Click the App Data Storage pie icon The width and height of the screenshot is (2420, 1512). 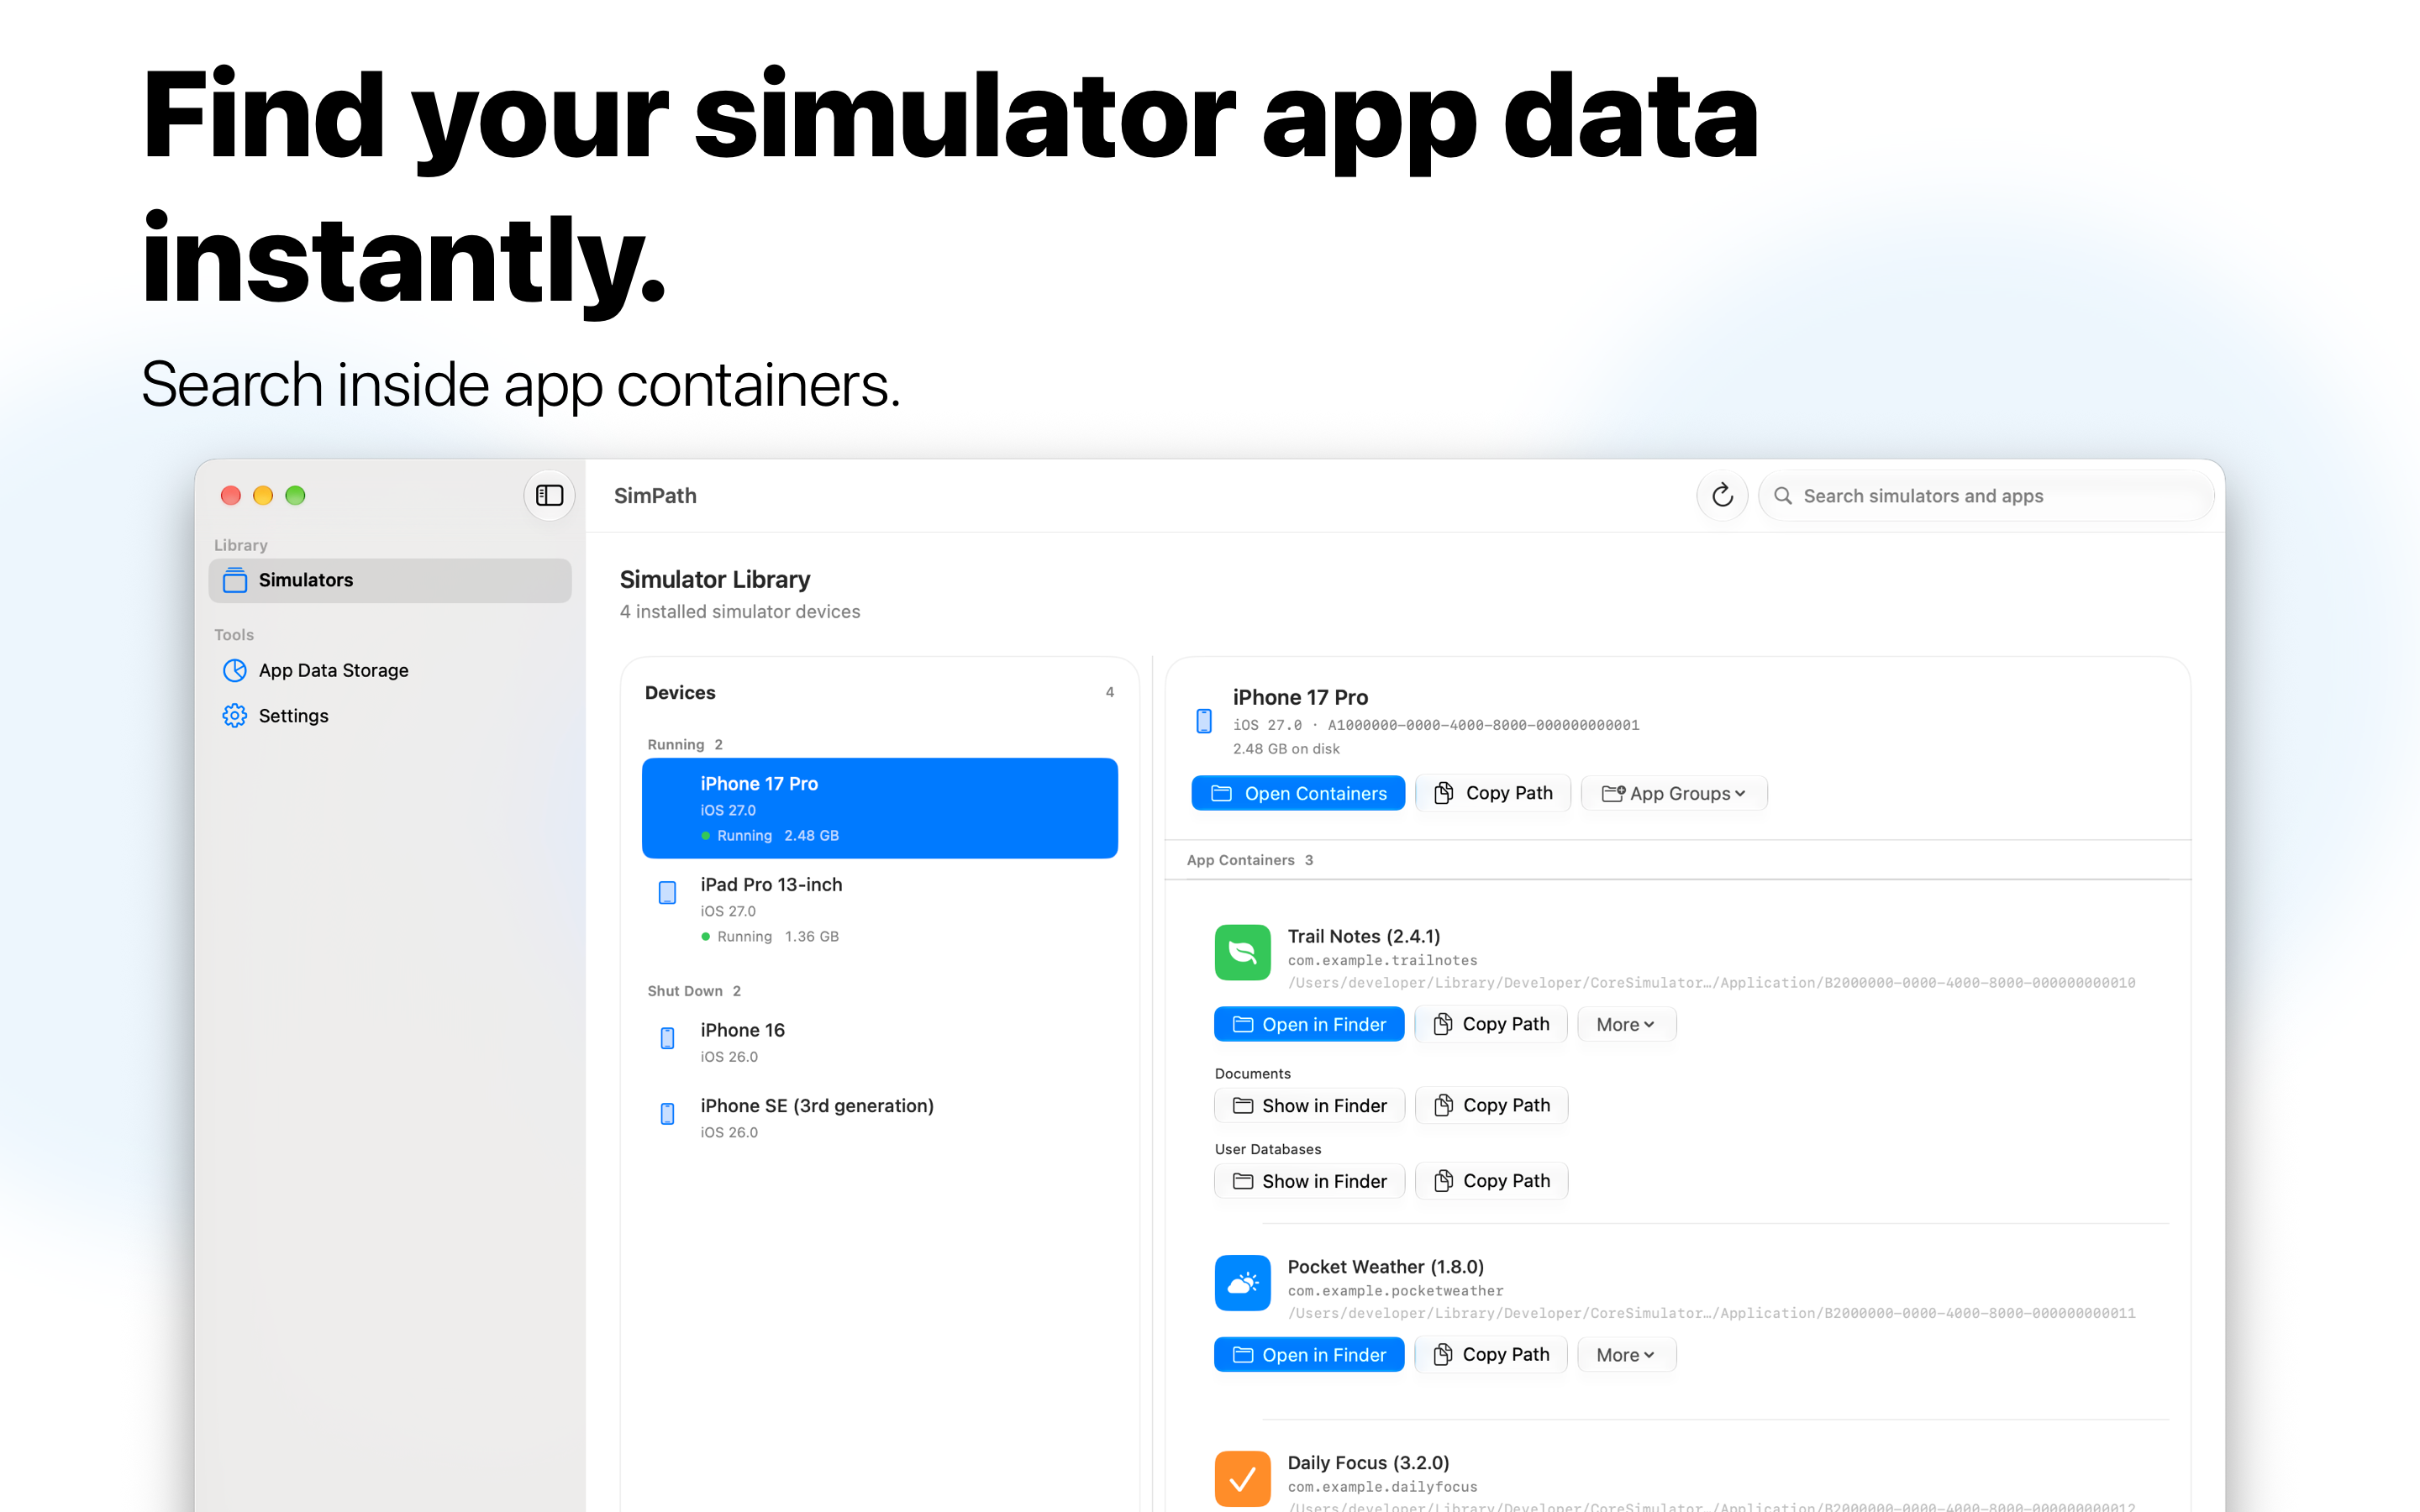[234, 670]
